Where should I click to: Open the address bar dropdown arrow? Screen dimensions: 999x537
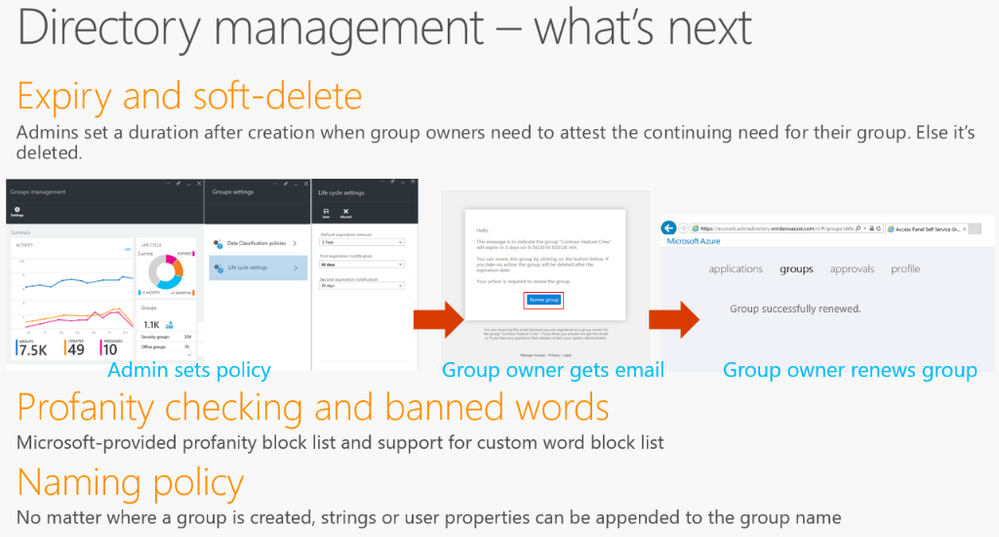(x=865, y=228)
